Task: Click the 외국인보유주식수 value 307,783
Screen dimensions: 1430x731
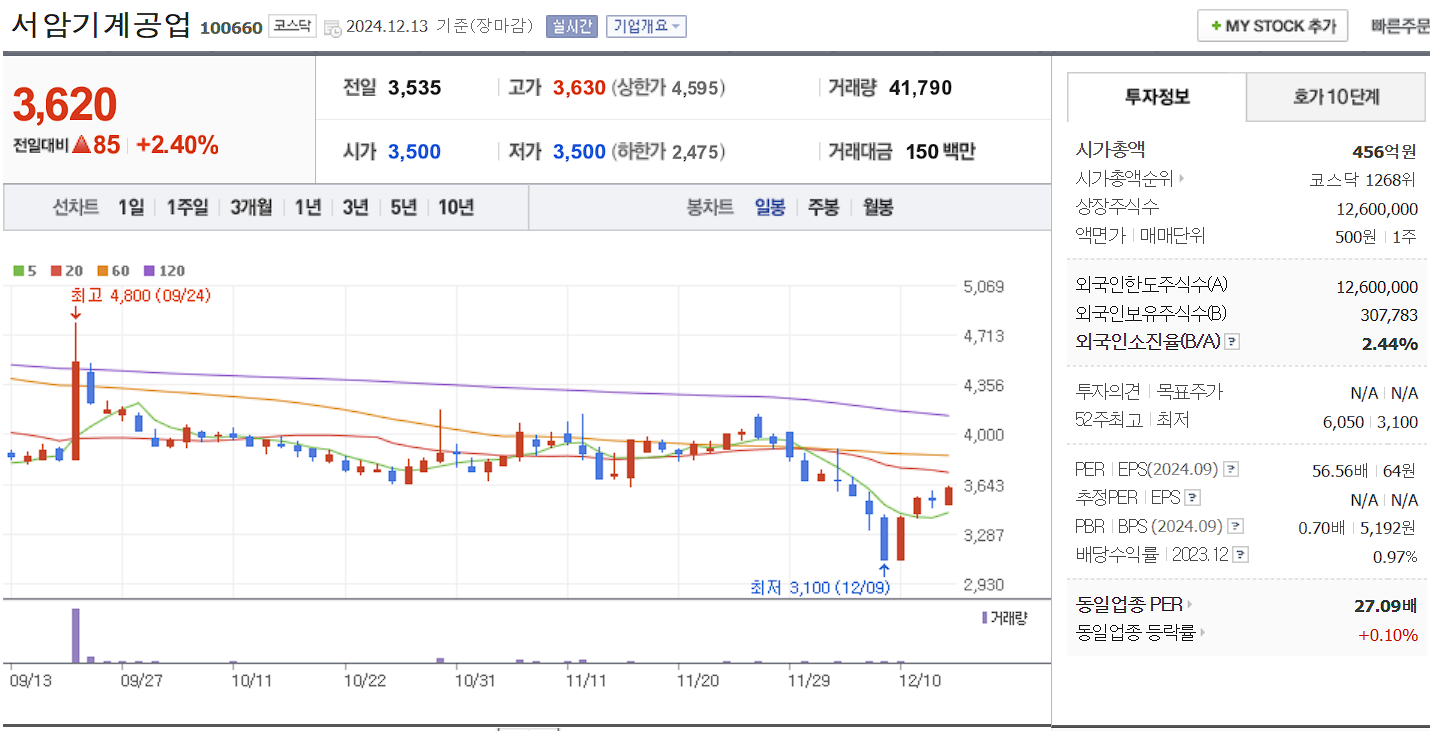Action: point(1390,315)
